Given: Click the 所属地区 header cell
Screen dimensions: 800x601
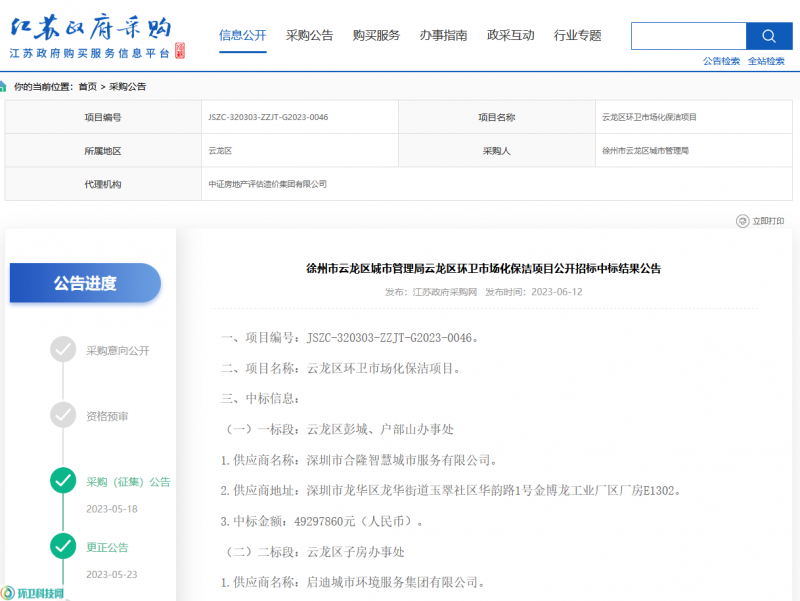Looking at the screenshot, I should click(x=103, y=151).
